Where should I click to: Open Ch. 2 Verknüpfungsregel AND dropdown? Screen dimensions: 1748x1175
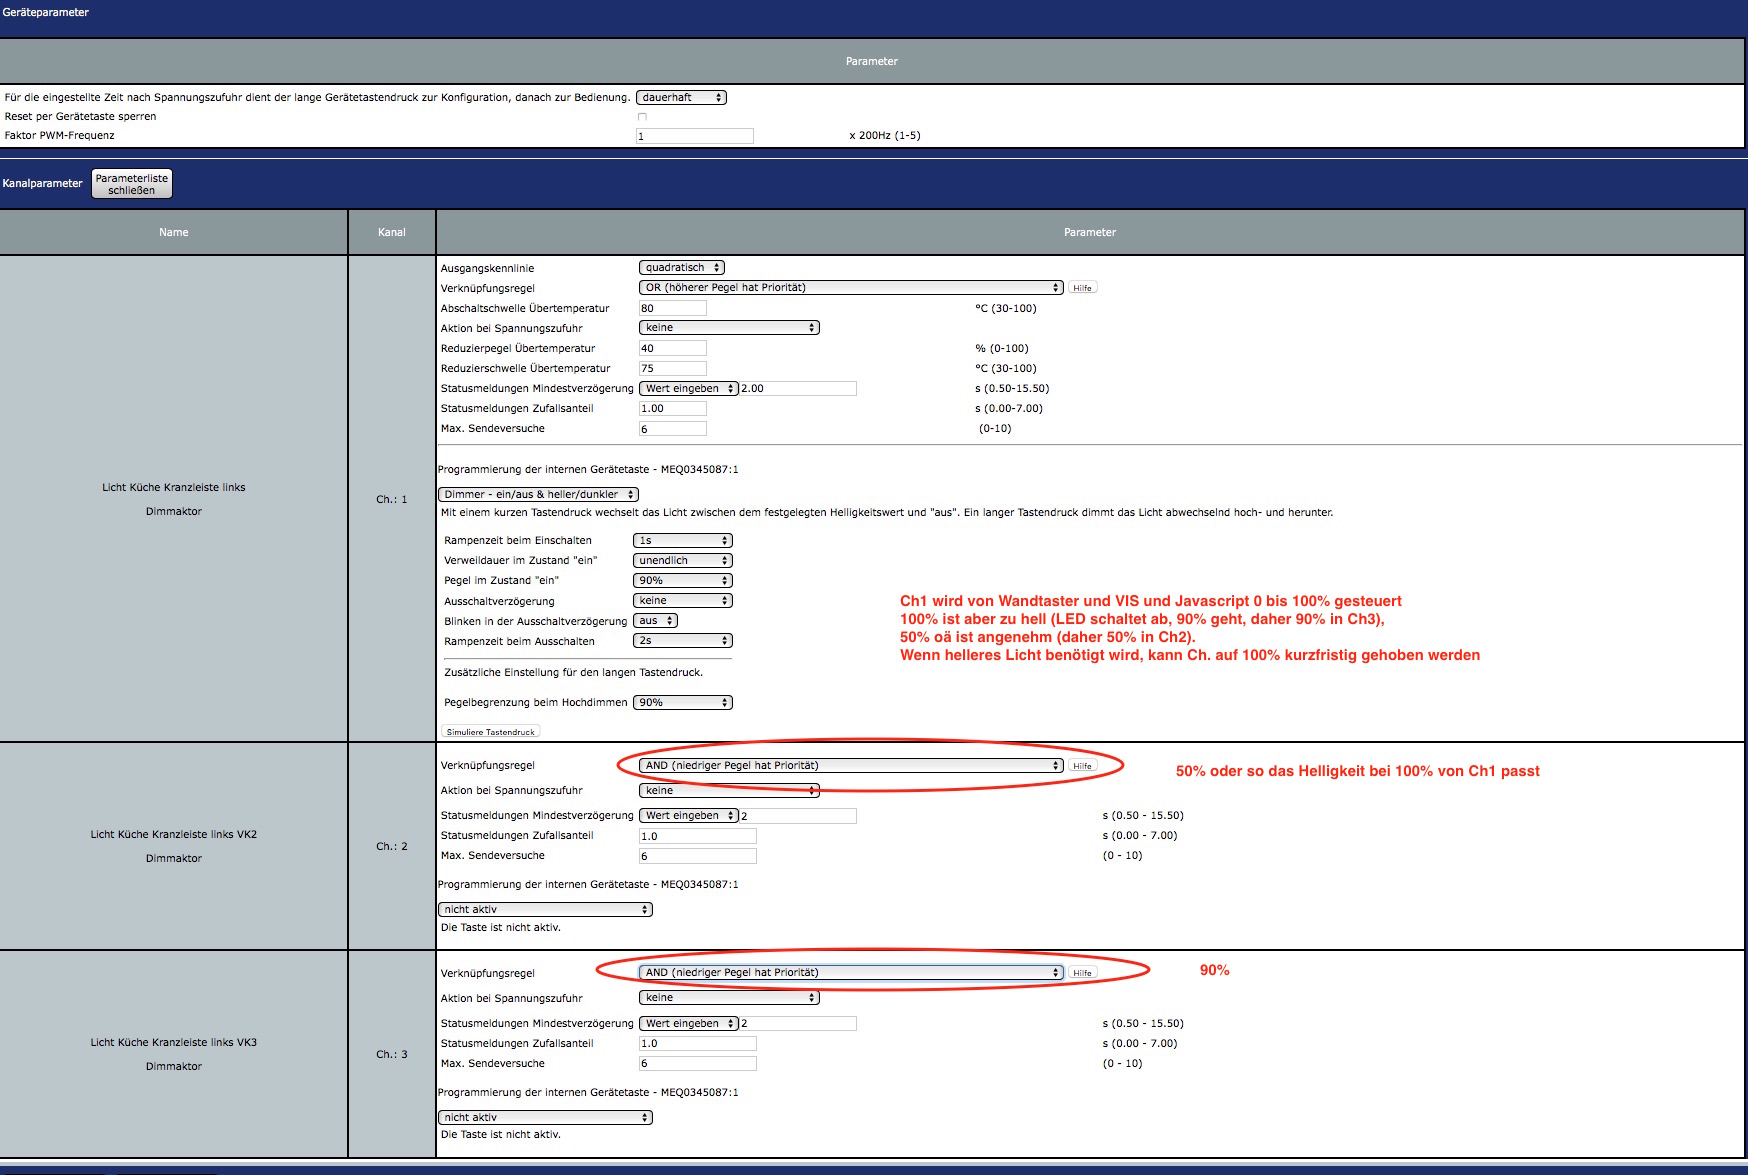click(851, 765)
